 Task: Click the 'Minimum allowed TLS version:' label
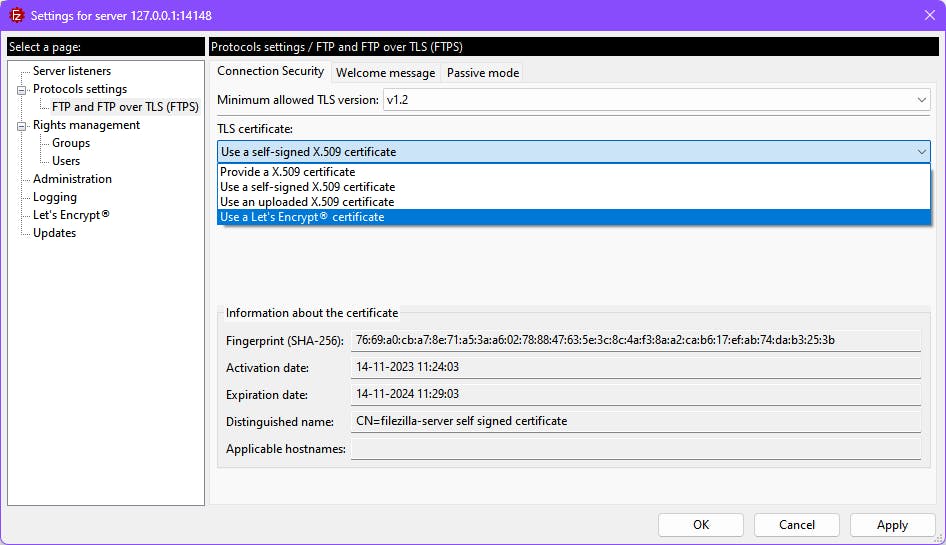pos(298,100)
